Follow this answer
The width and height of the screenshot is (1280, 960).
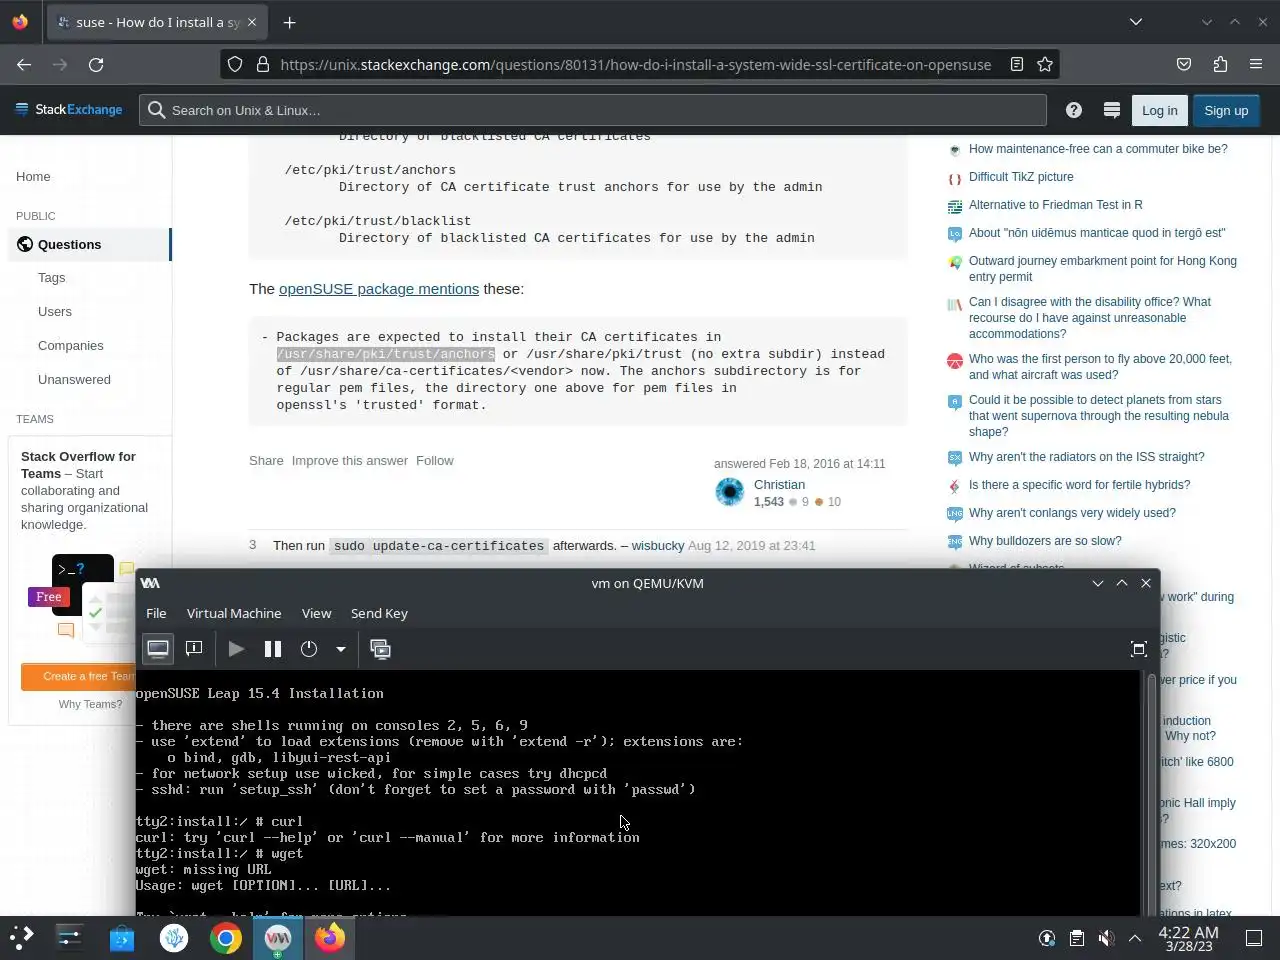(x=435, y=461)
